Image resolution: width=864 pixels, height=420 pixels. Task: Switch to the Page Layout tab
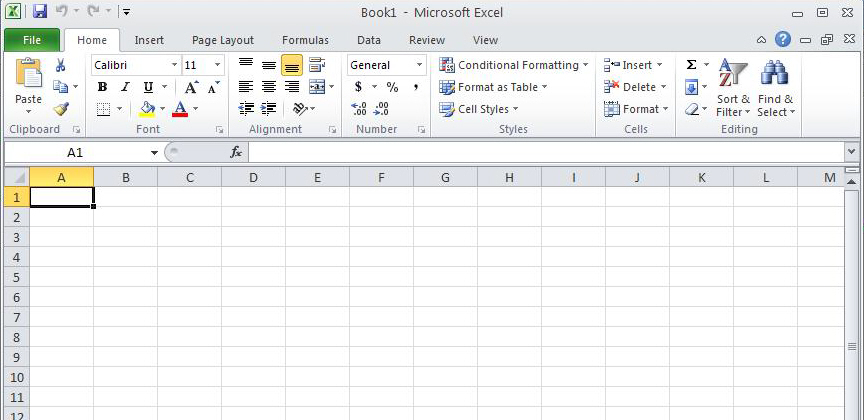[x=223, y=40]
